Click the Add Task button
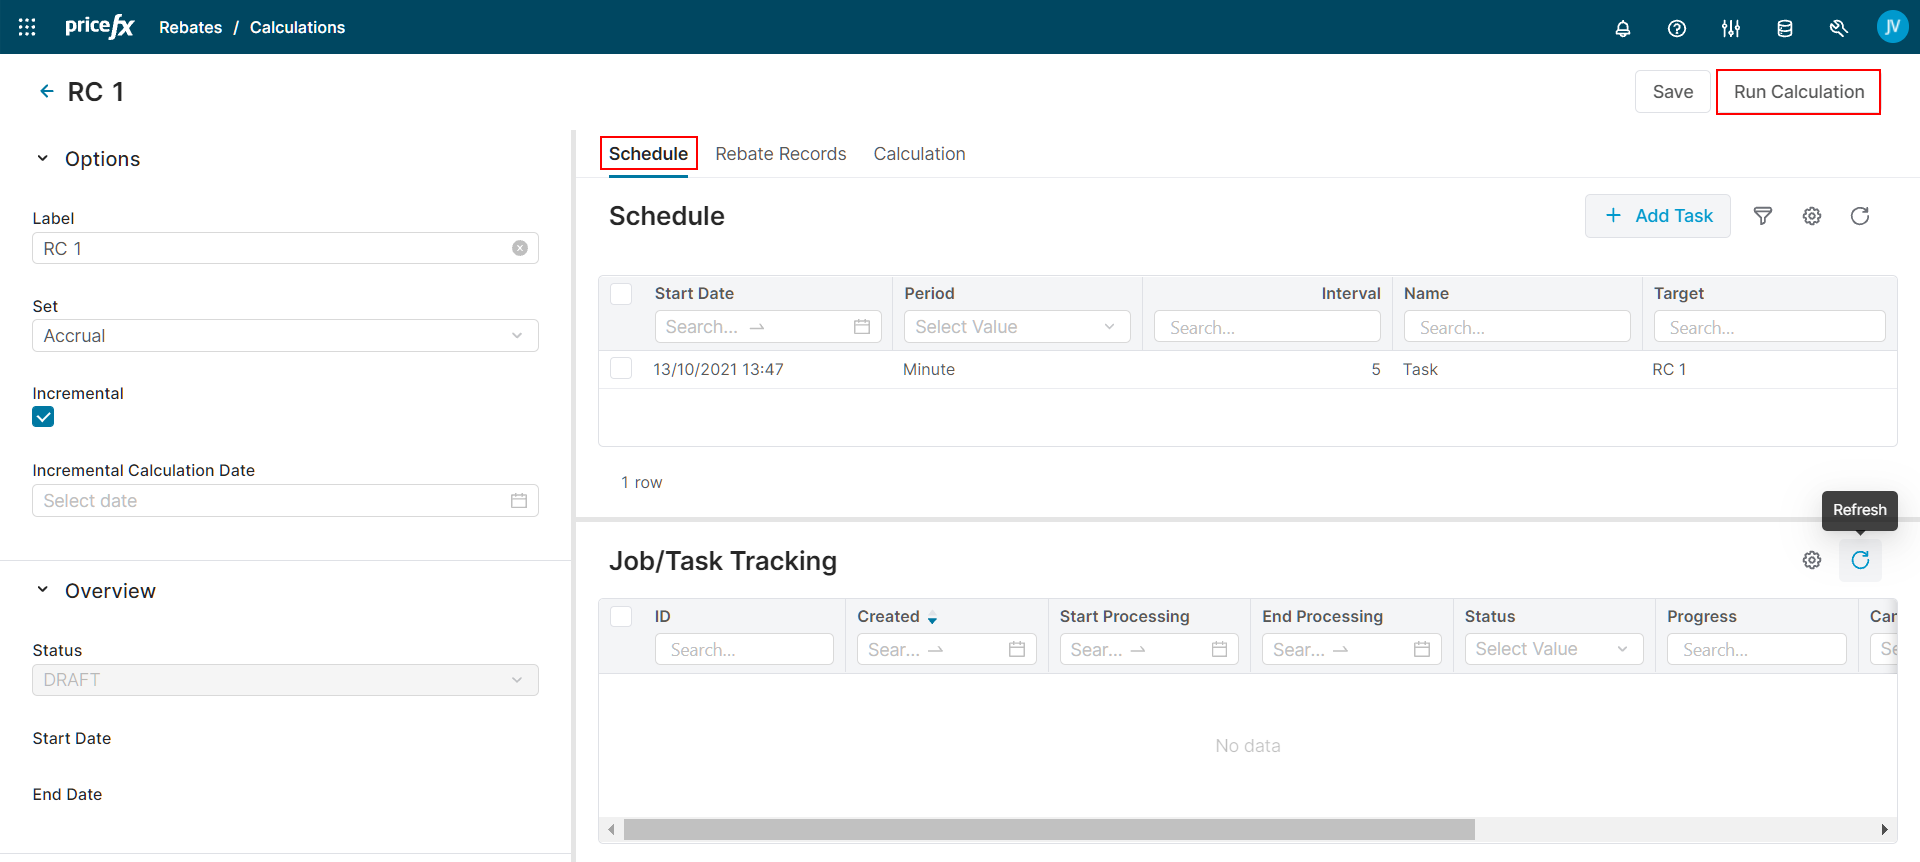This screenshot has width=1920, height=862. tap(1657, 216)
